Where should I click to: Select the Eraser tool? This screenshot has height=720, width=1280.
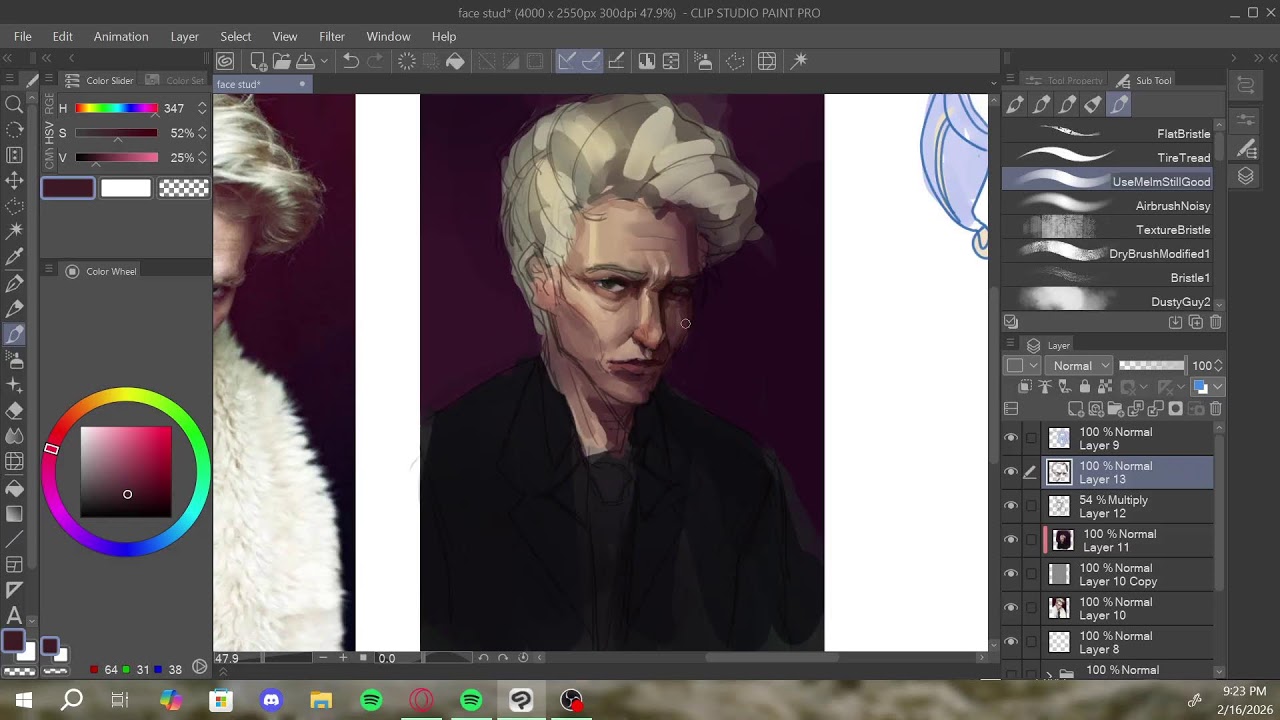click(x=15, y=411)
